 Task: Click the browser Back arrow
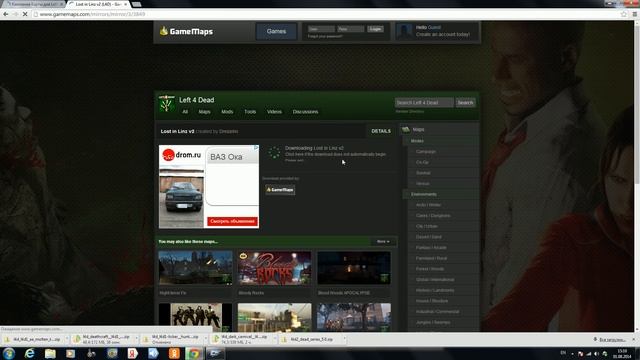[6, 14]
